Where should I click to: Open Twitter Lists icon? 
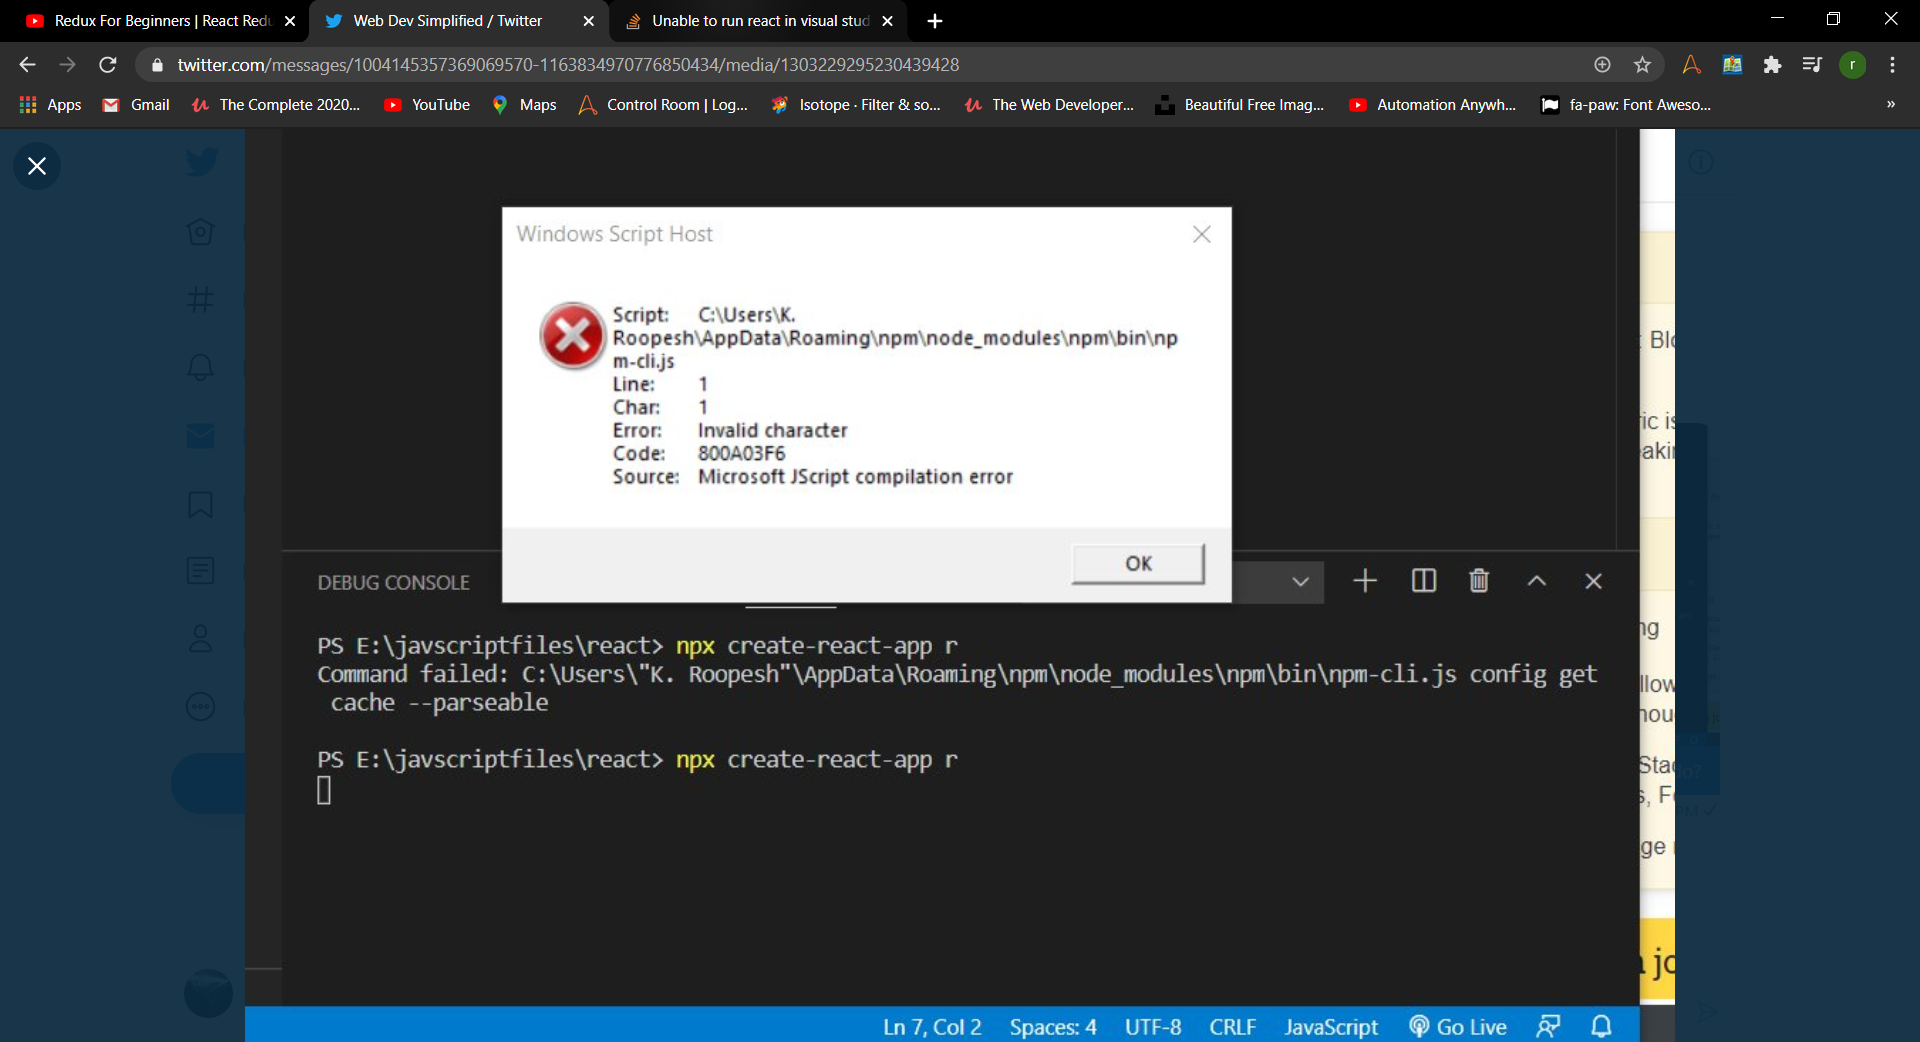tap(201, 570)
